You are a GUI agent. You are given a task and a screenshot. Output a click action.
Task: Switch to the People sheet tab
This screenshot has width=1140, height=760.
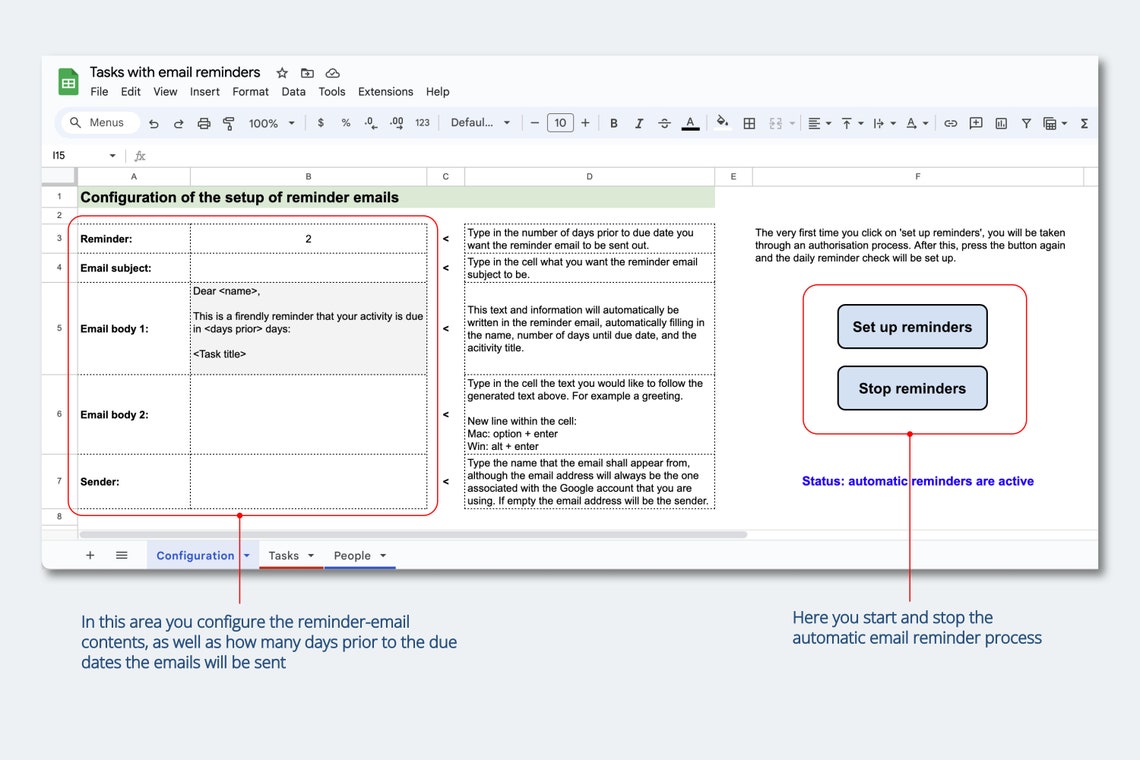[352, 556]
